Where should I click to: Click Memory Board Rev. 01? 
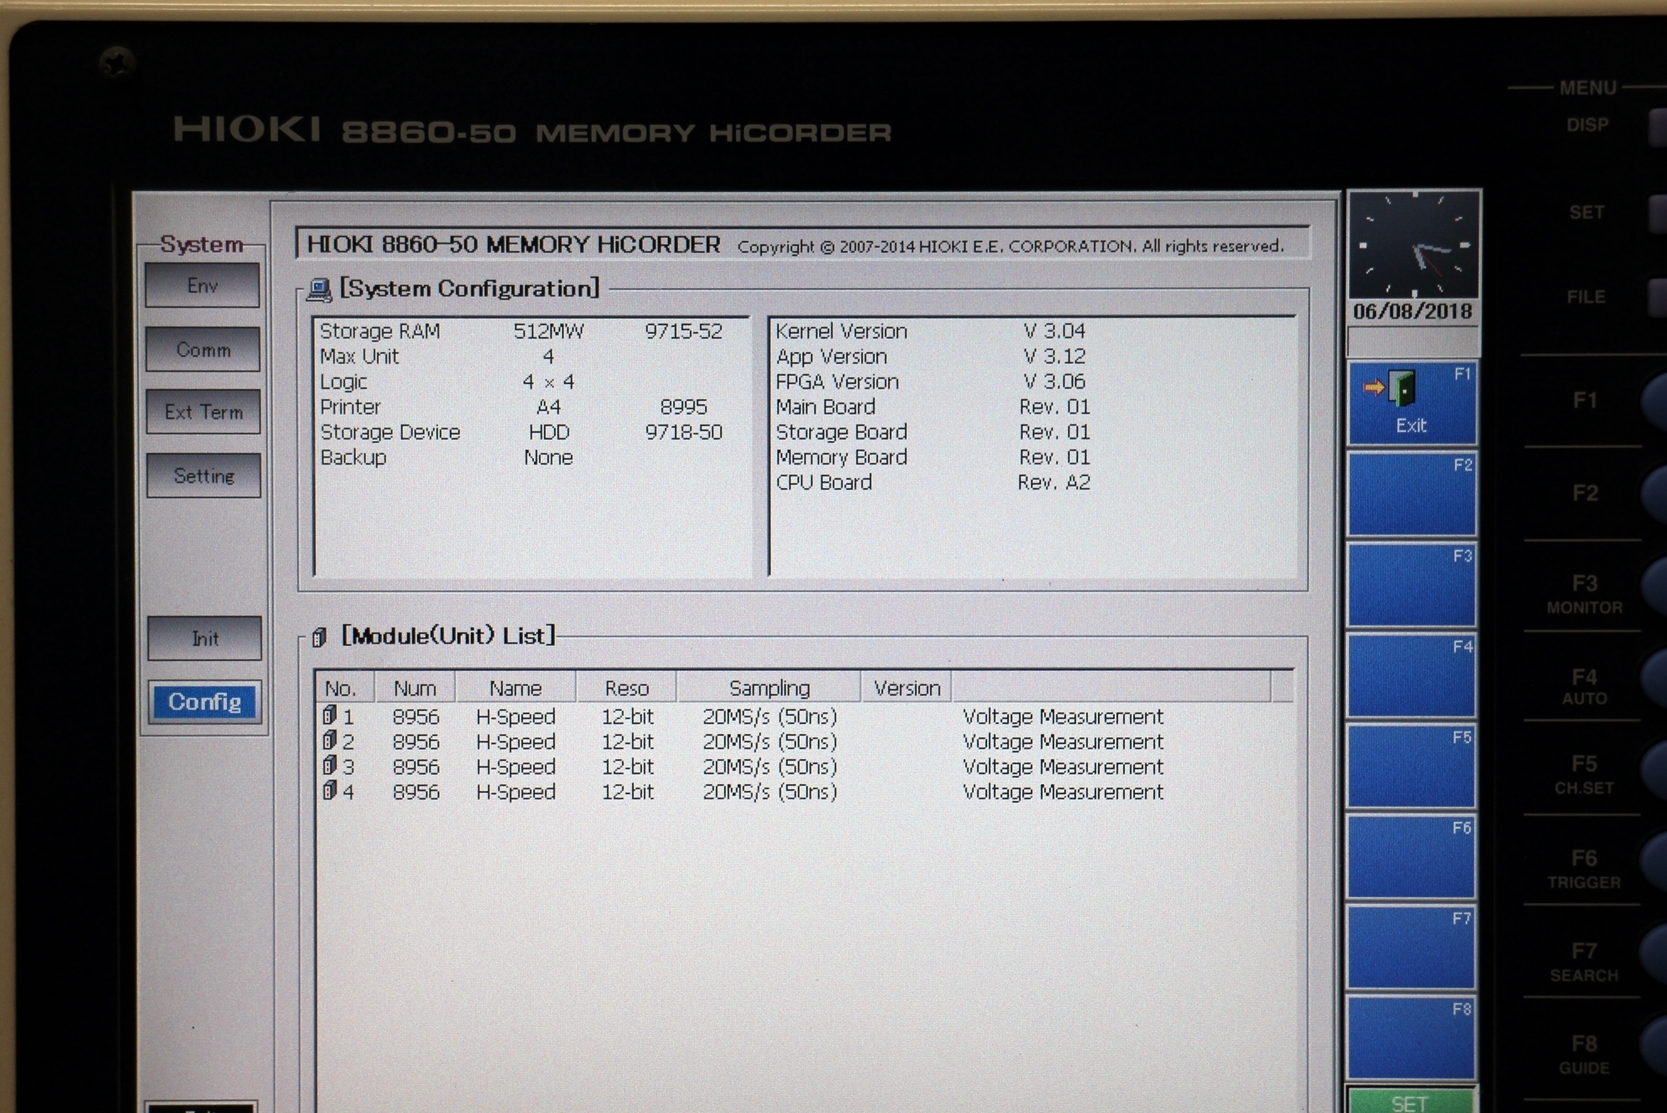[933, 457]
